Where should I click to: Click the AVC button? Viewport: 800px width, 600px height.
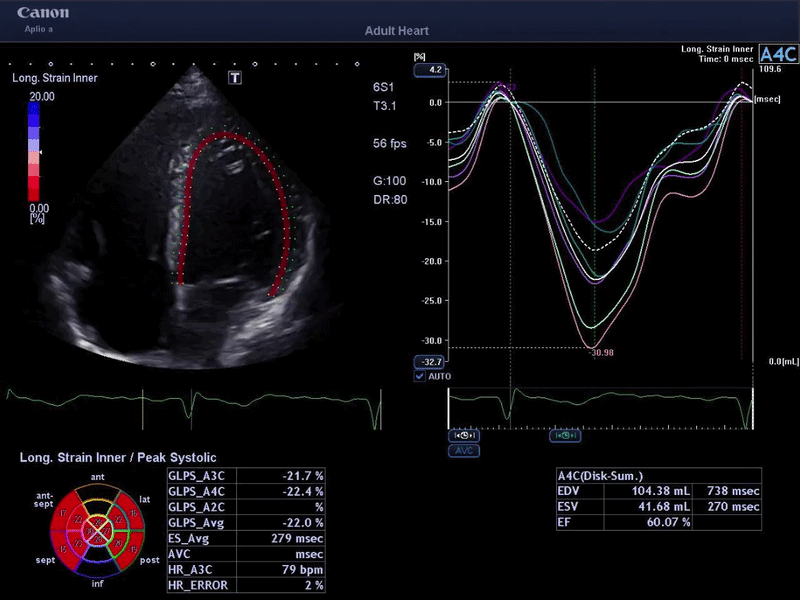[x=464, y=451]
